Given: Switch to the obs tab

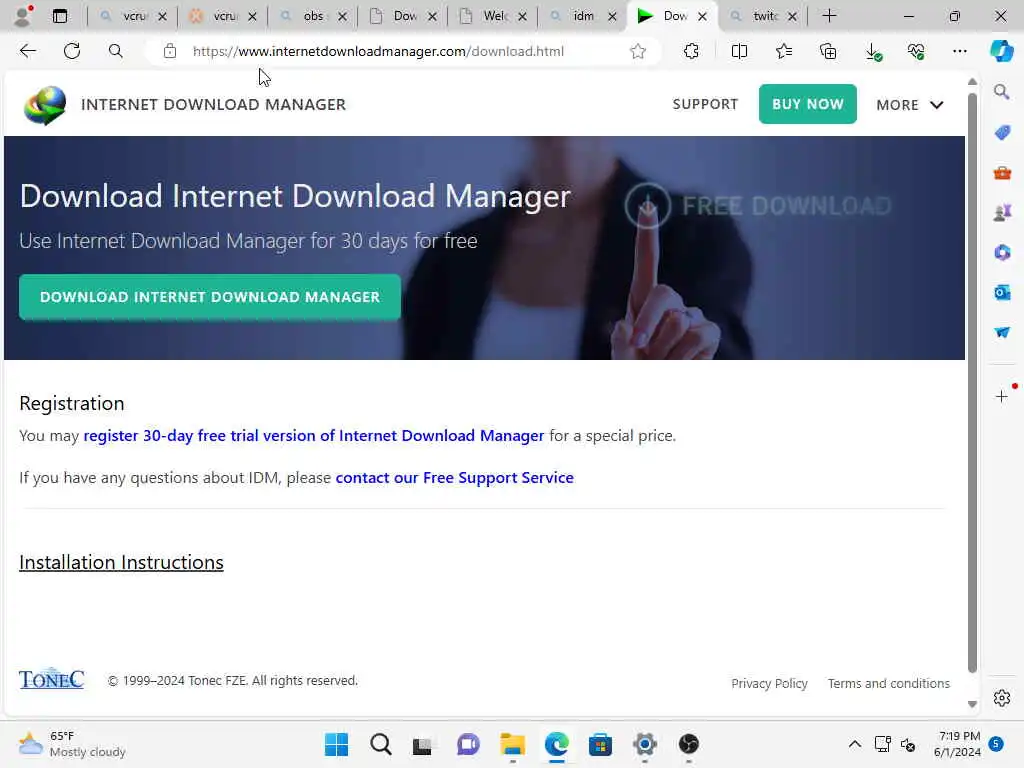Looking at the screenshot, I should pyautogui.click(x=313, y=16).
